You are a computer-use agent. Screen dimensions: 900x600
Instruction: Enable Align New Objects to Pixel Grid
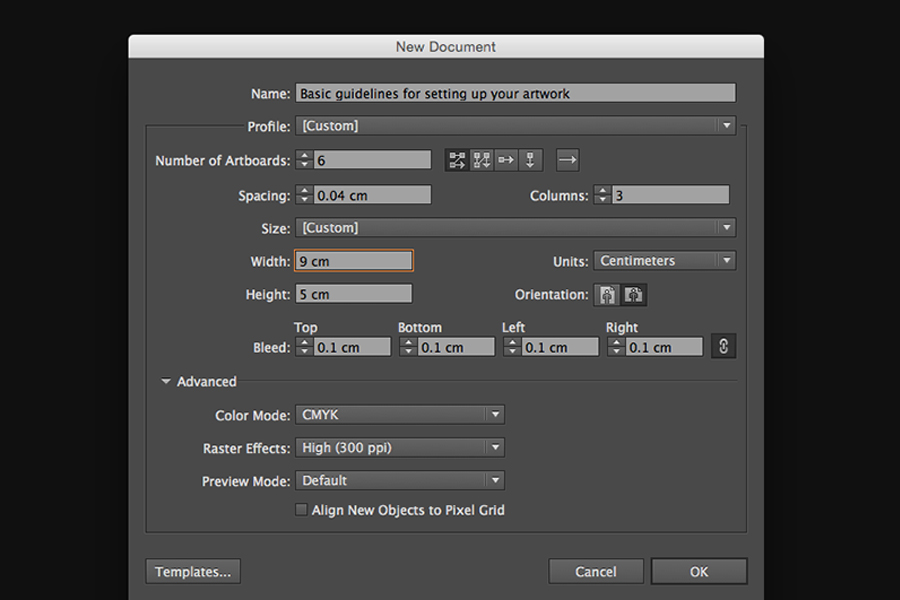(x=301, y=509)
